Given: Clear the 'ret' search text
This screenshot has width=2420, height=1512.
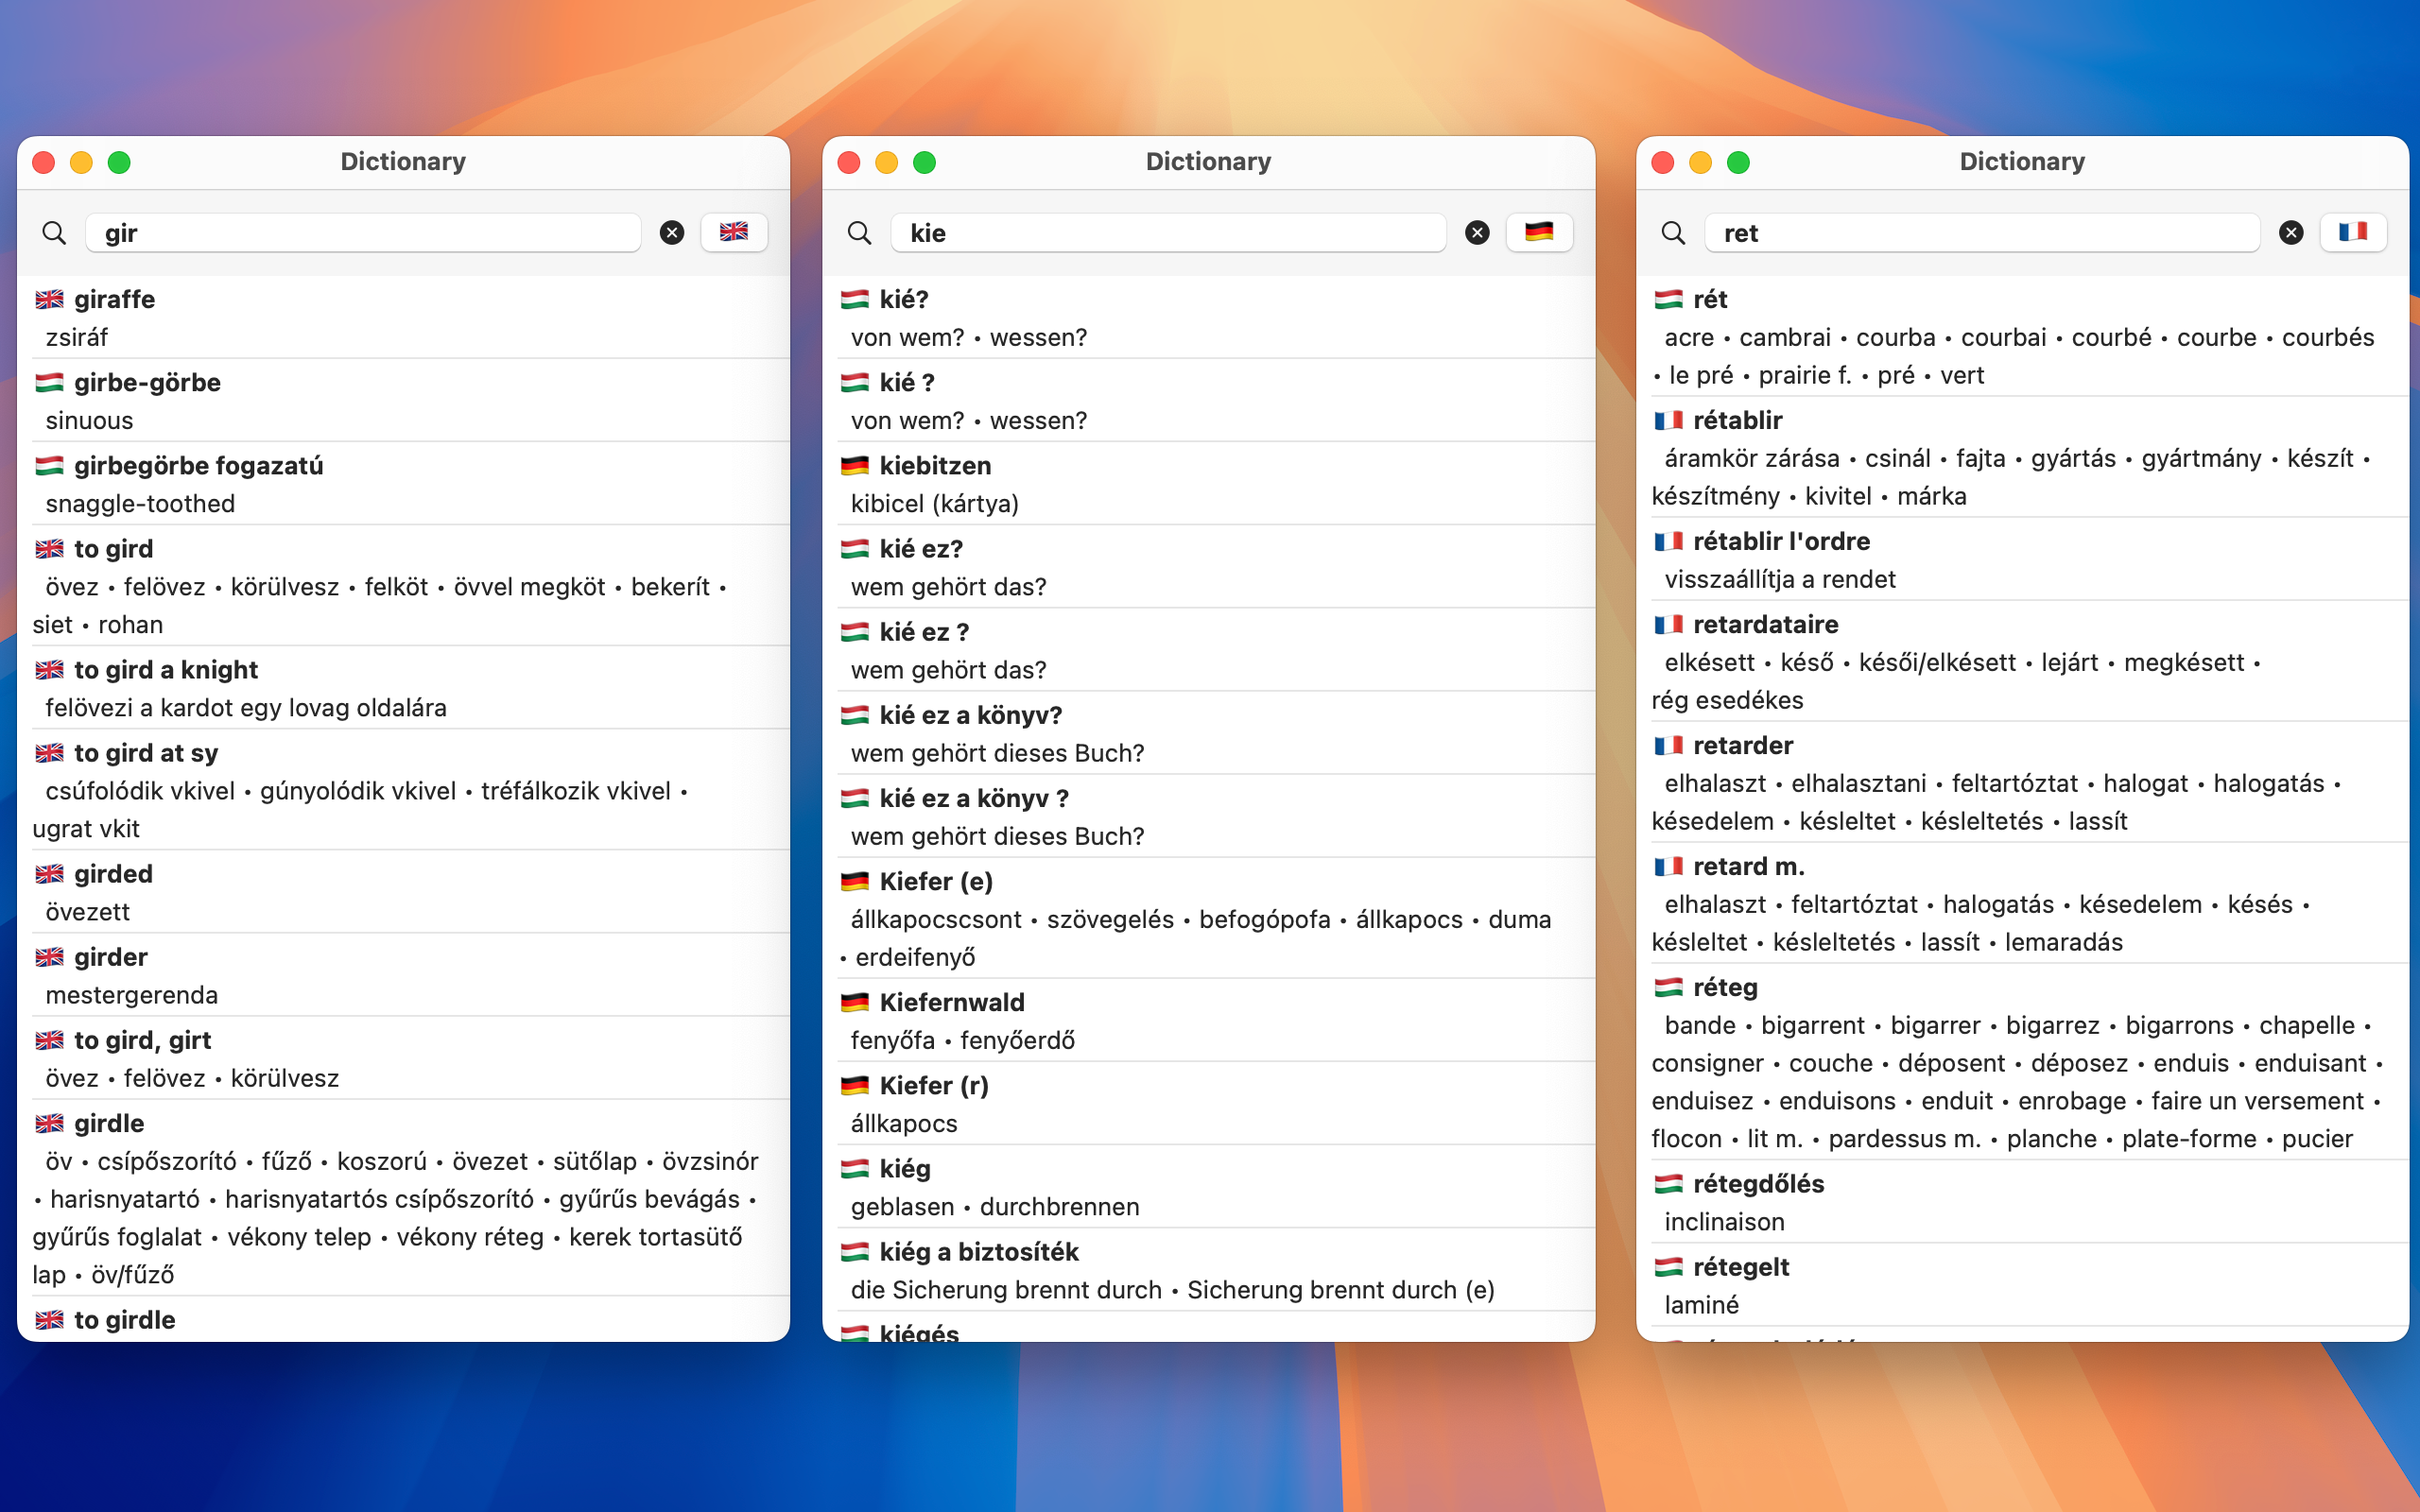Looking at the screenshot, I should coord(2291,233).
